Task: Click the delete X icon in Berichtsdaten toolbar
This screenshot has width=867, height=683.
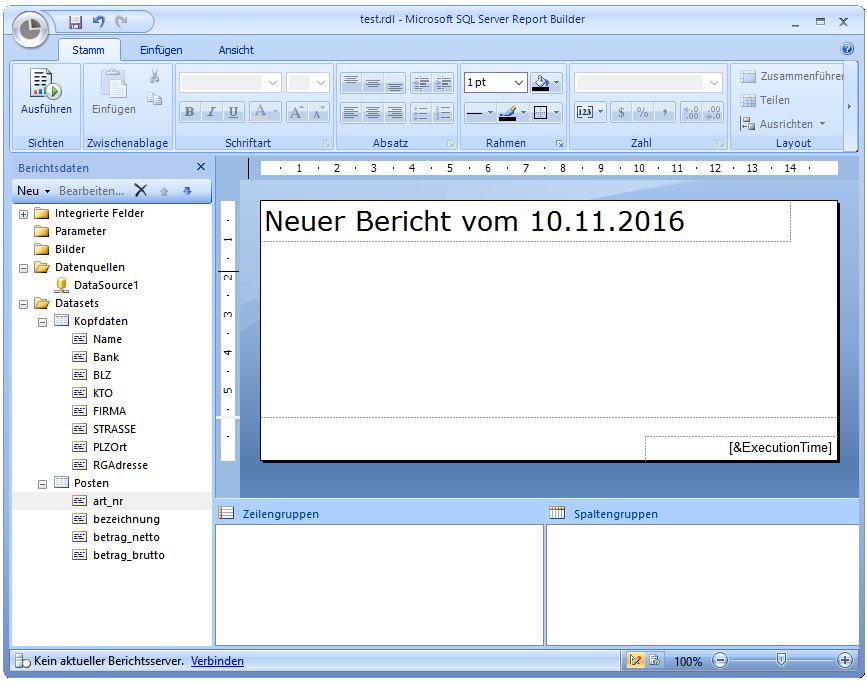Action: point(141,190)
